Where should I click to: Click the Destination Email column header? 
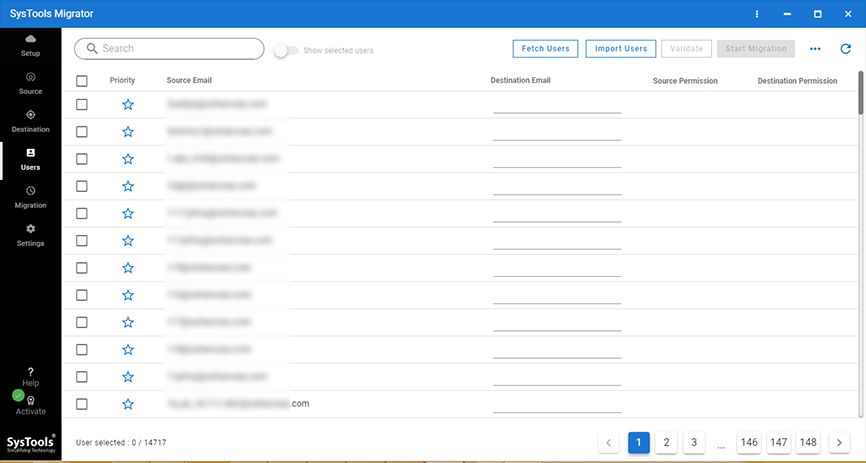(x=520, y=80)
